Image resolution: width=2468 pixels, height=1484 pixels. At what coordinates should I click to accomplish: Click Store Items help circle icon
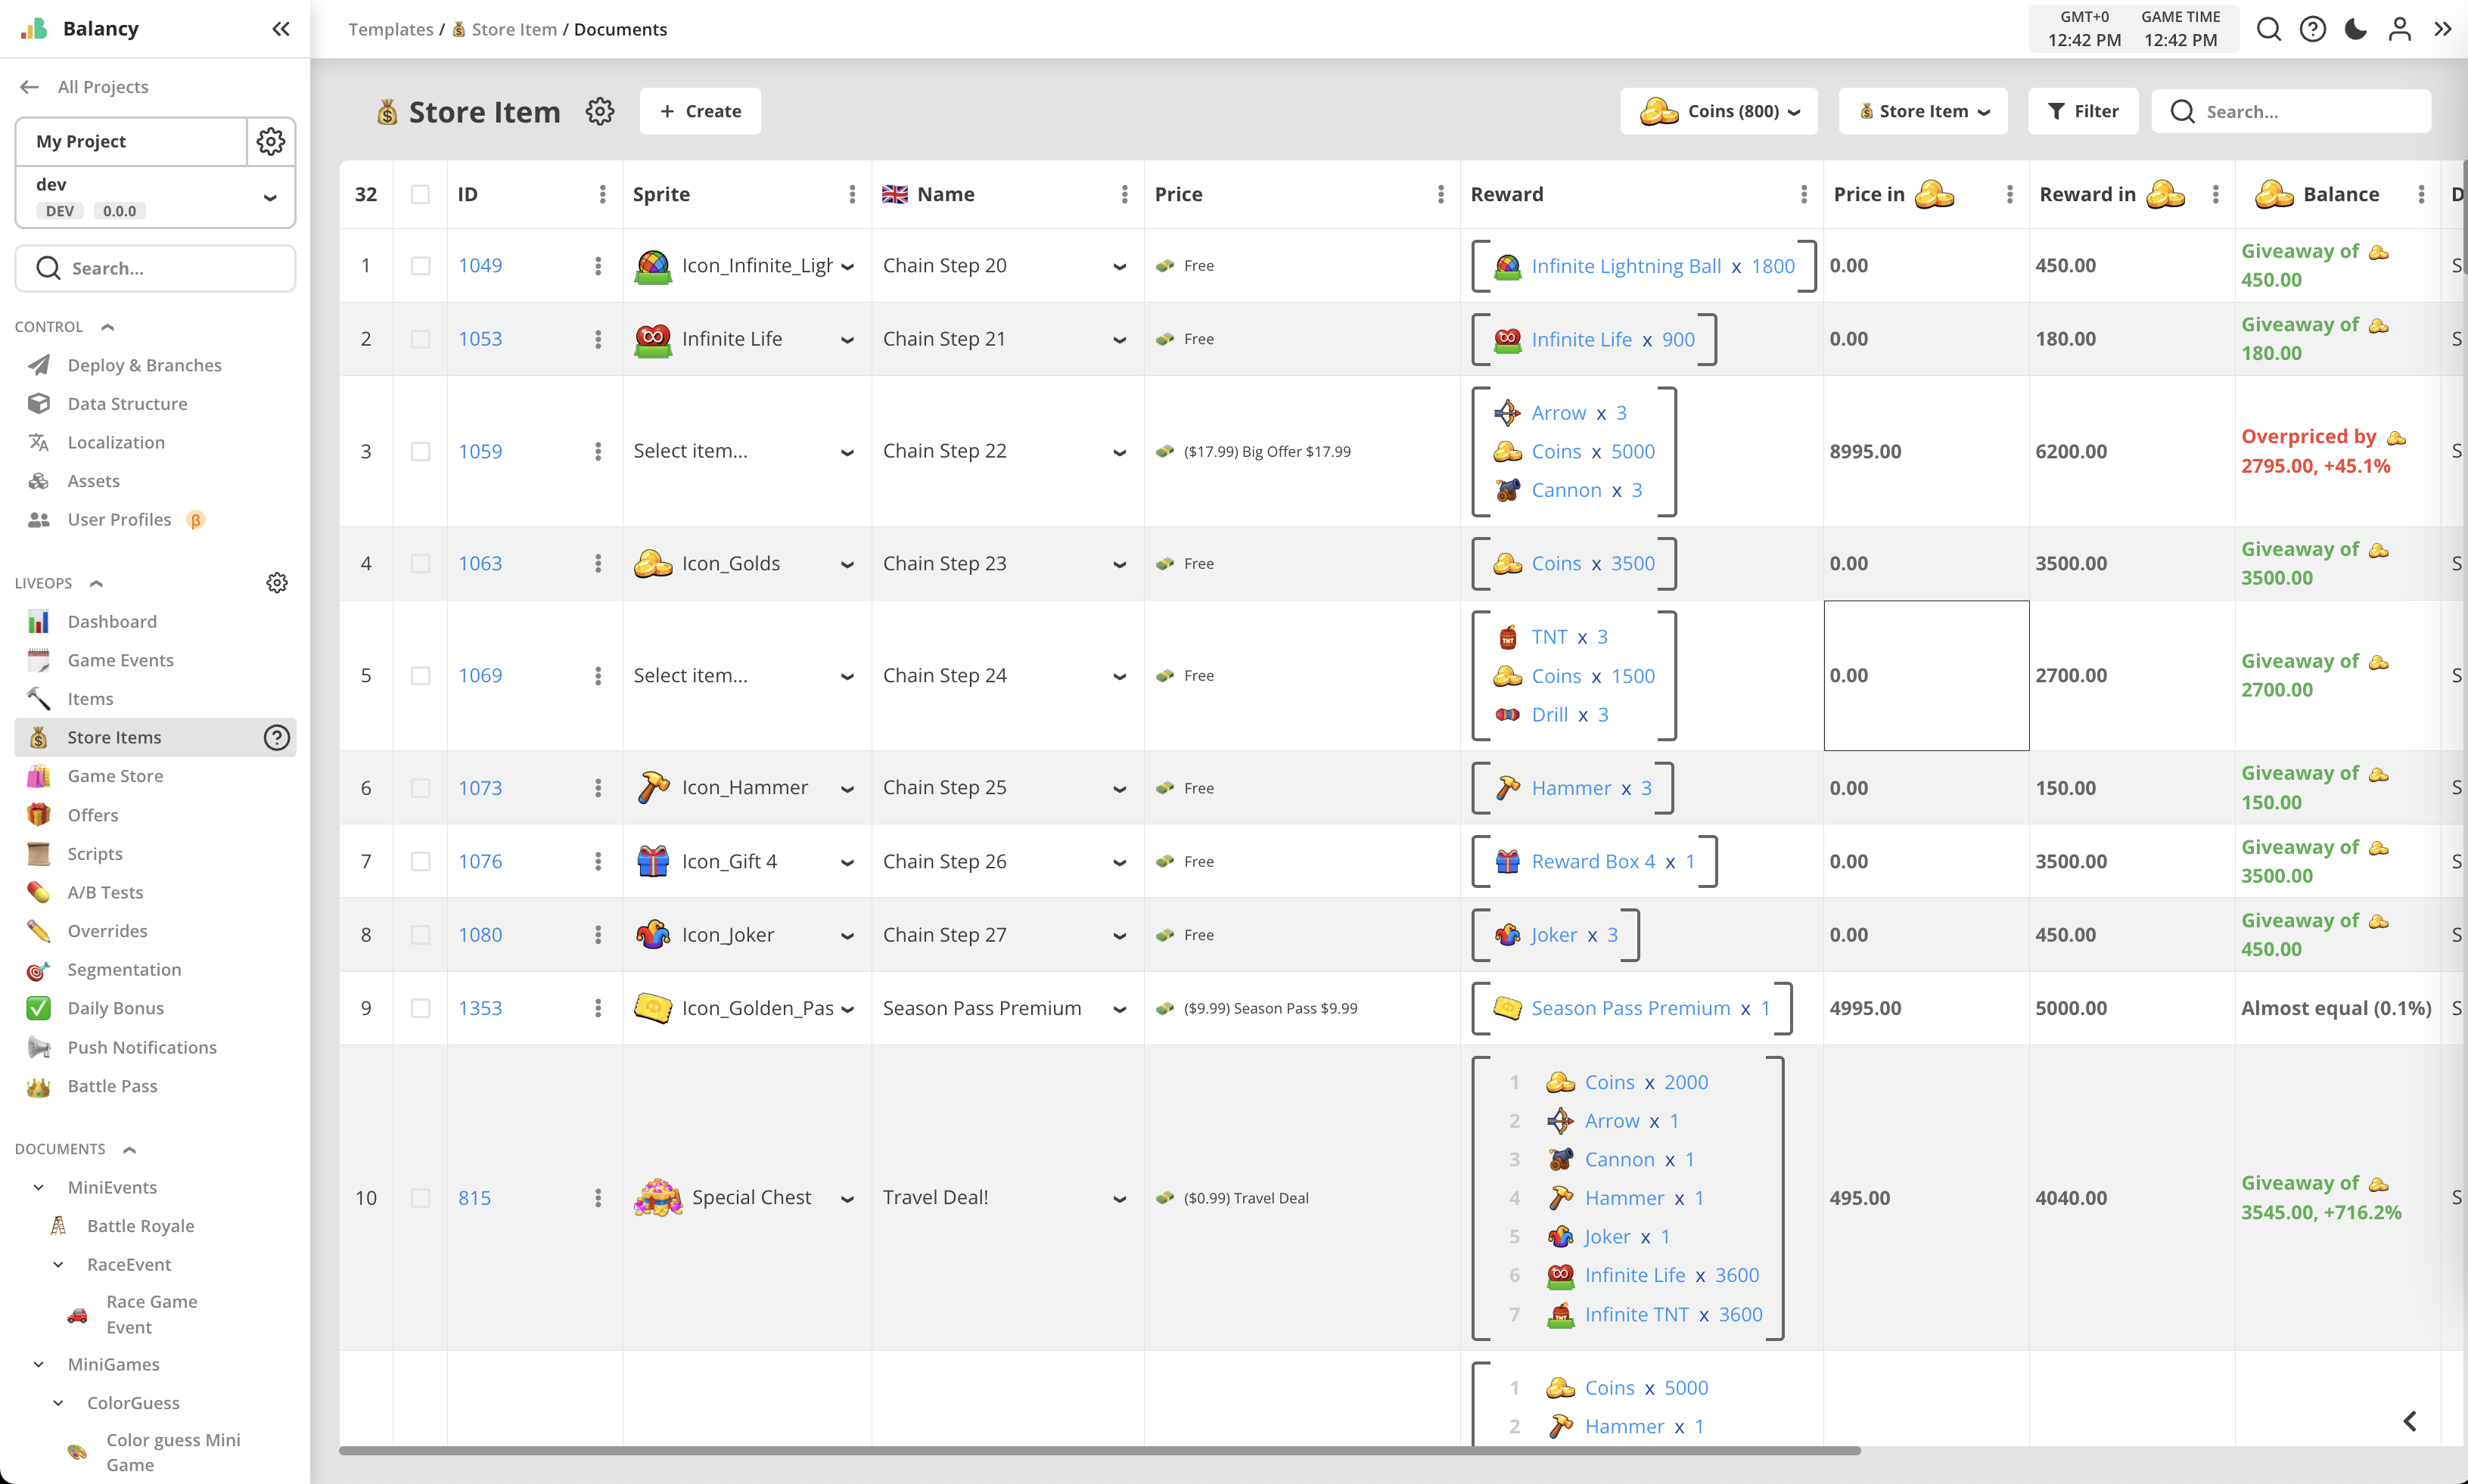(277, 738)
